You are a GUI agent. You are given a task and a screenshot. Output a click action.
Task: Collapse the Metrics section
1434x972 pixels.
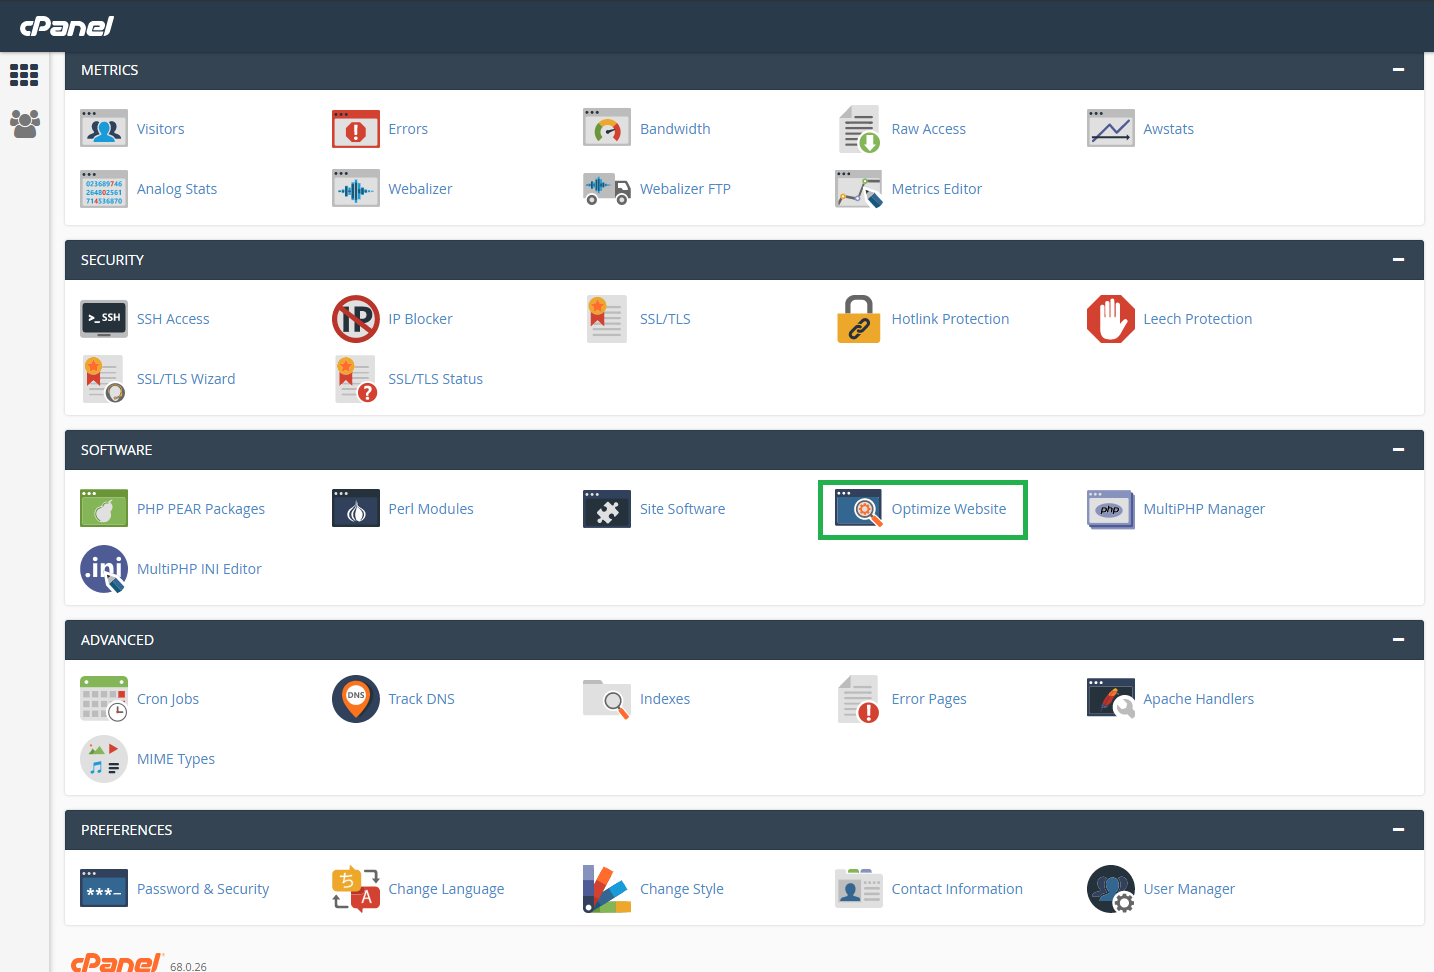click(x=1398, y=70)
